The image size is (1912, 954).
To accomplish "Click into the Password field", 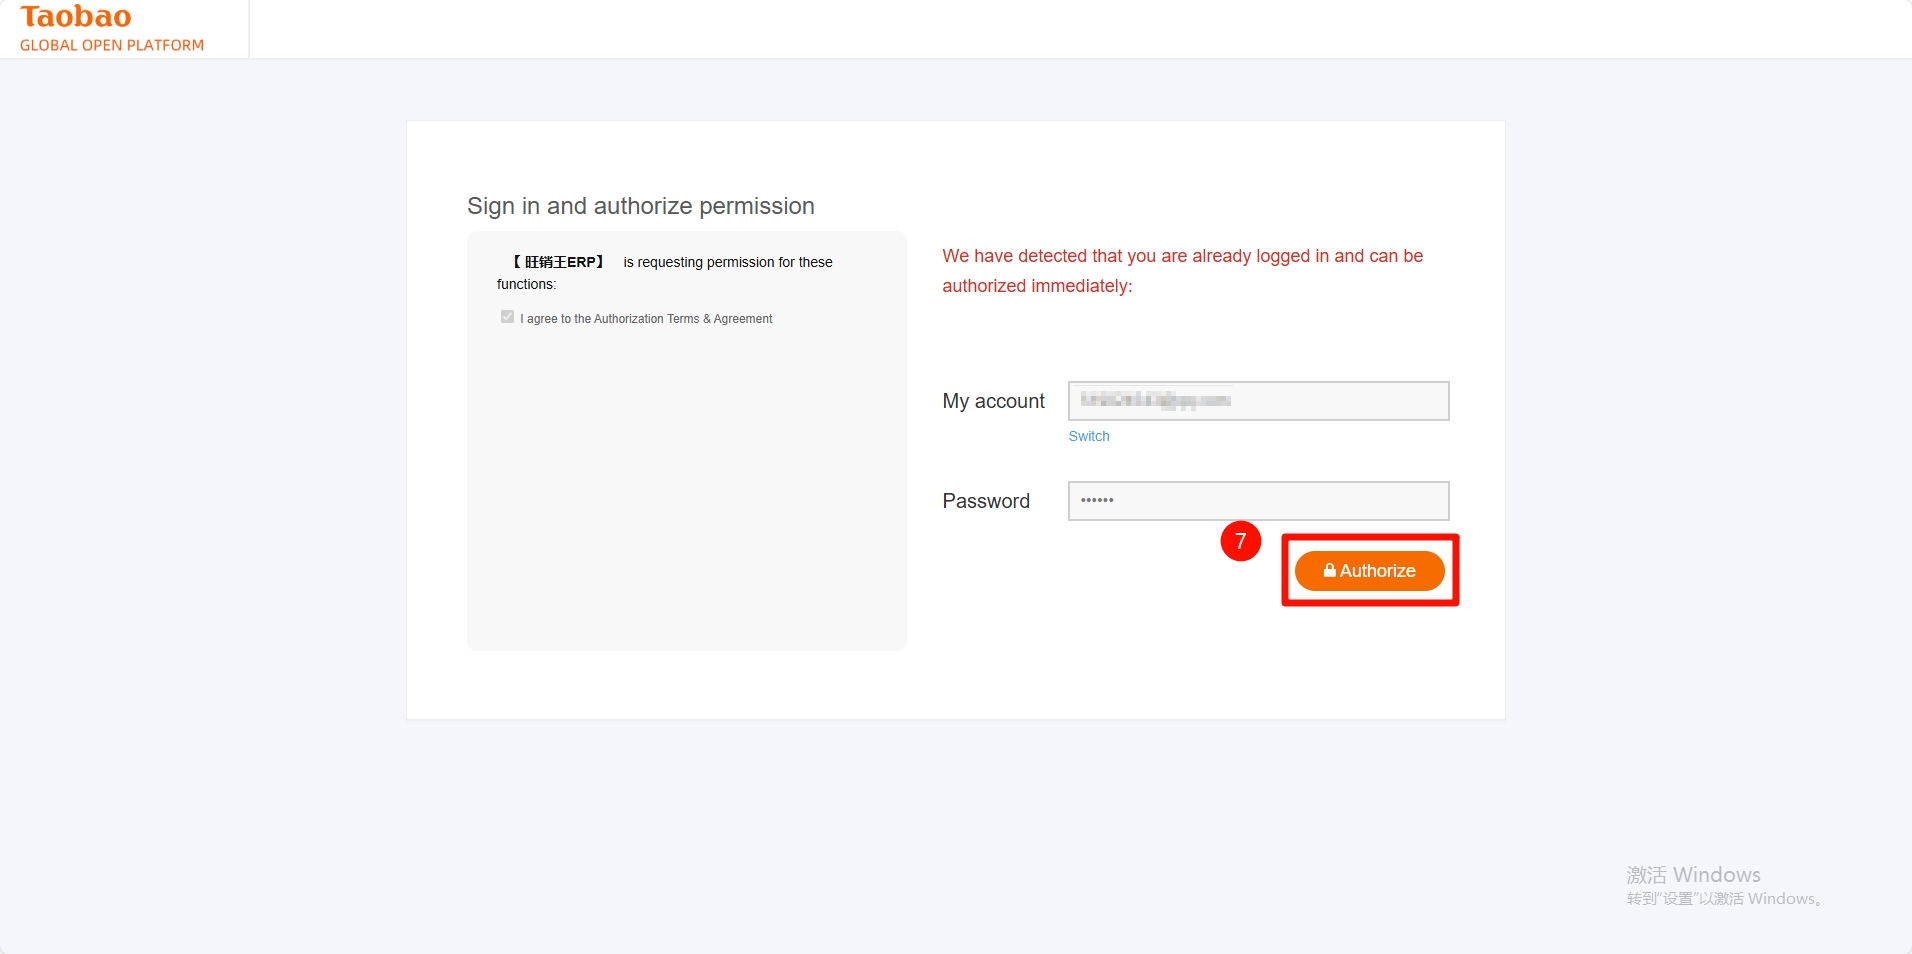I will pyautogui.click(x=1258, y=501).
